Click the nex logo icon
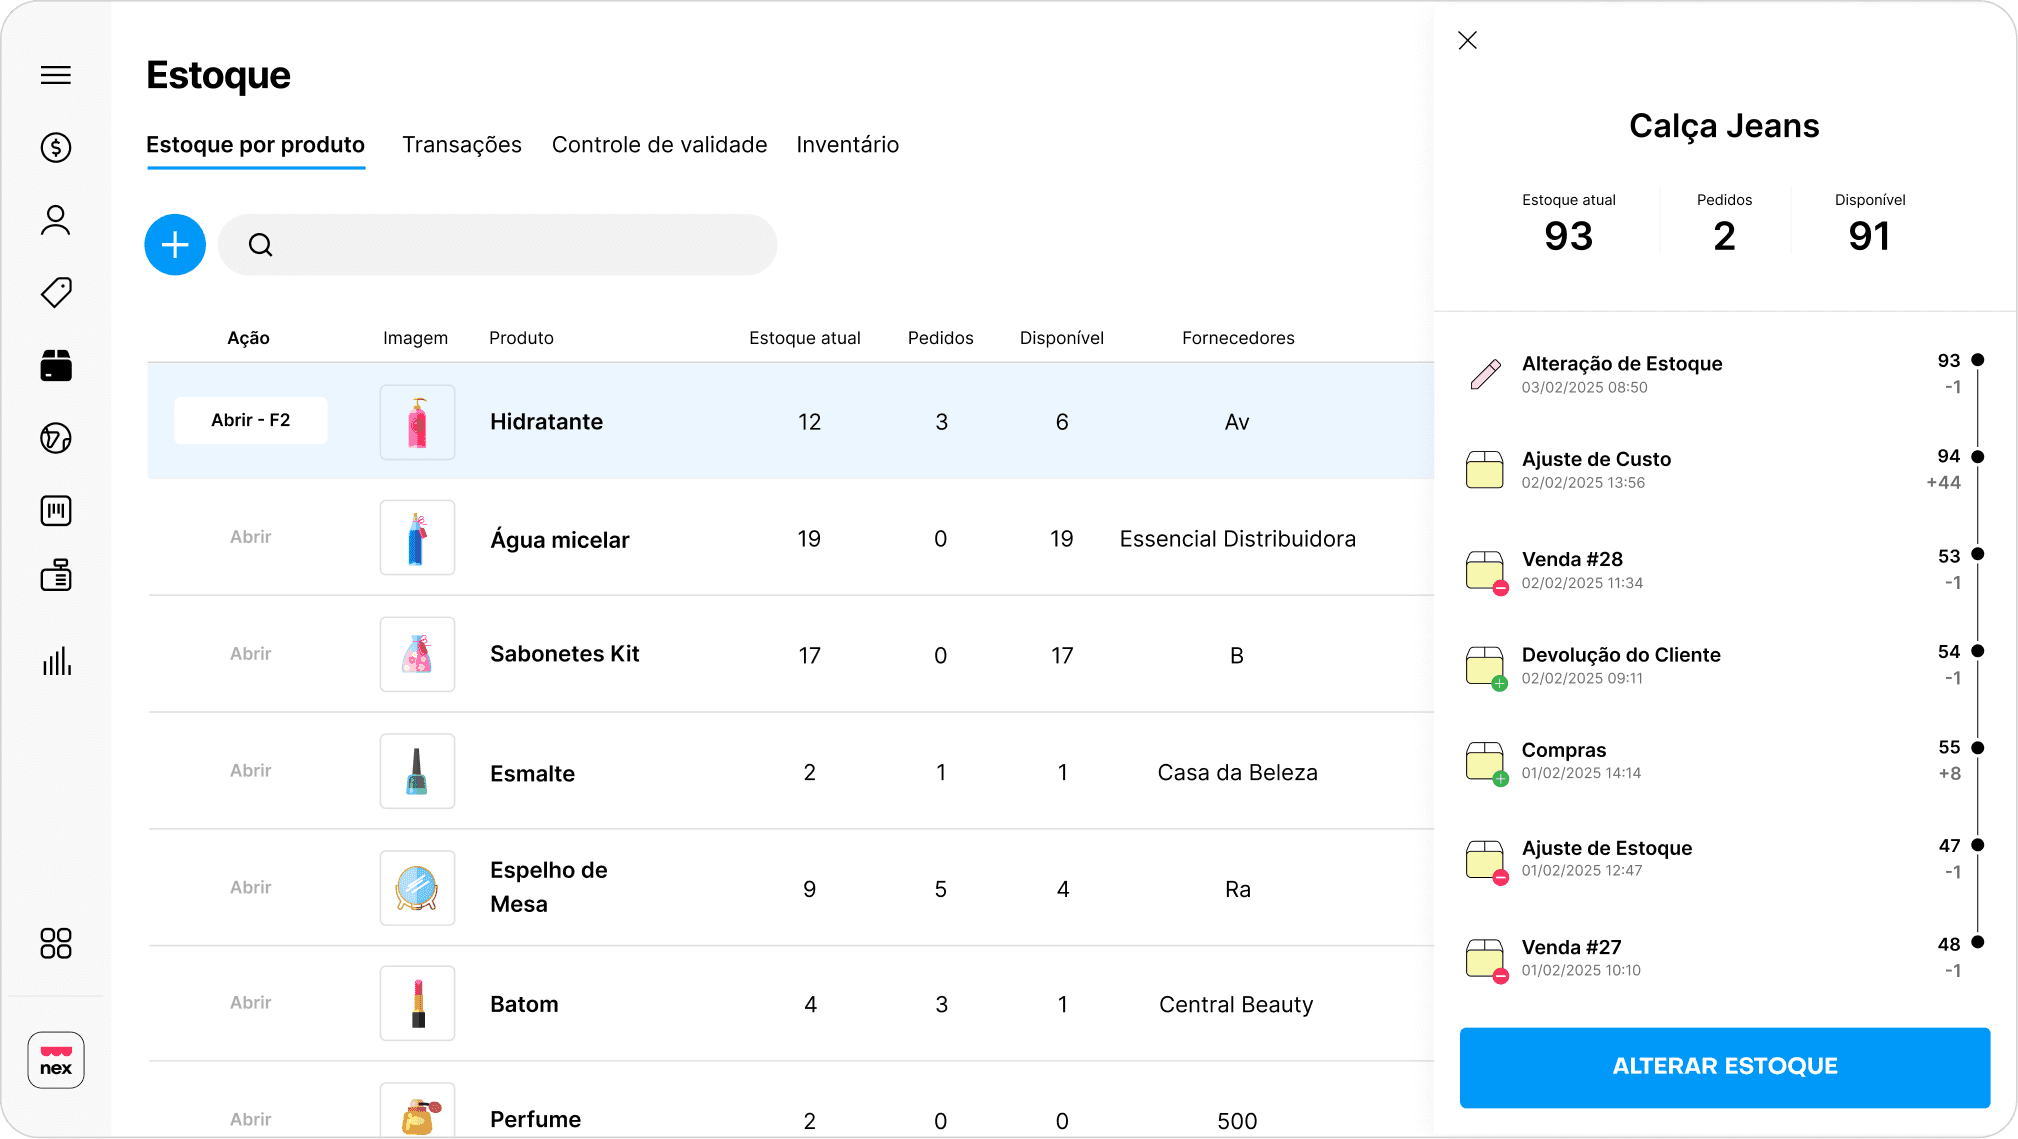Viewport: 2018px width, 1139px height. (56, 1060)
